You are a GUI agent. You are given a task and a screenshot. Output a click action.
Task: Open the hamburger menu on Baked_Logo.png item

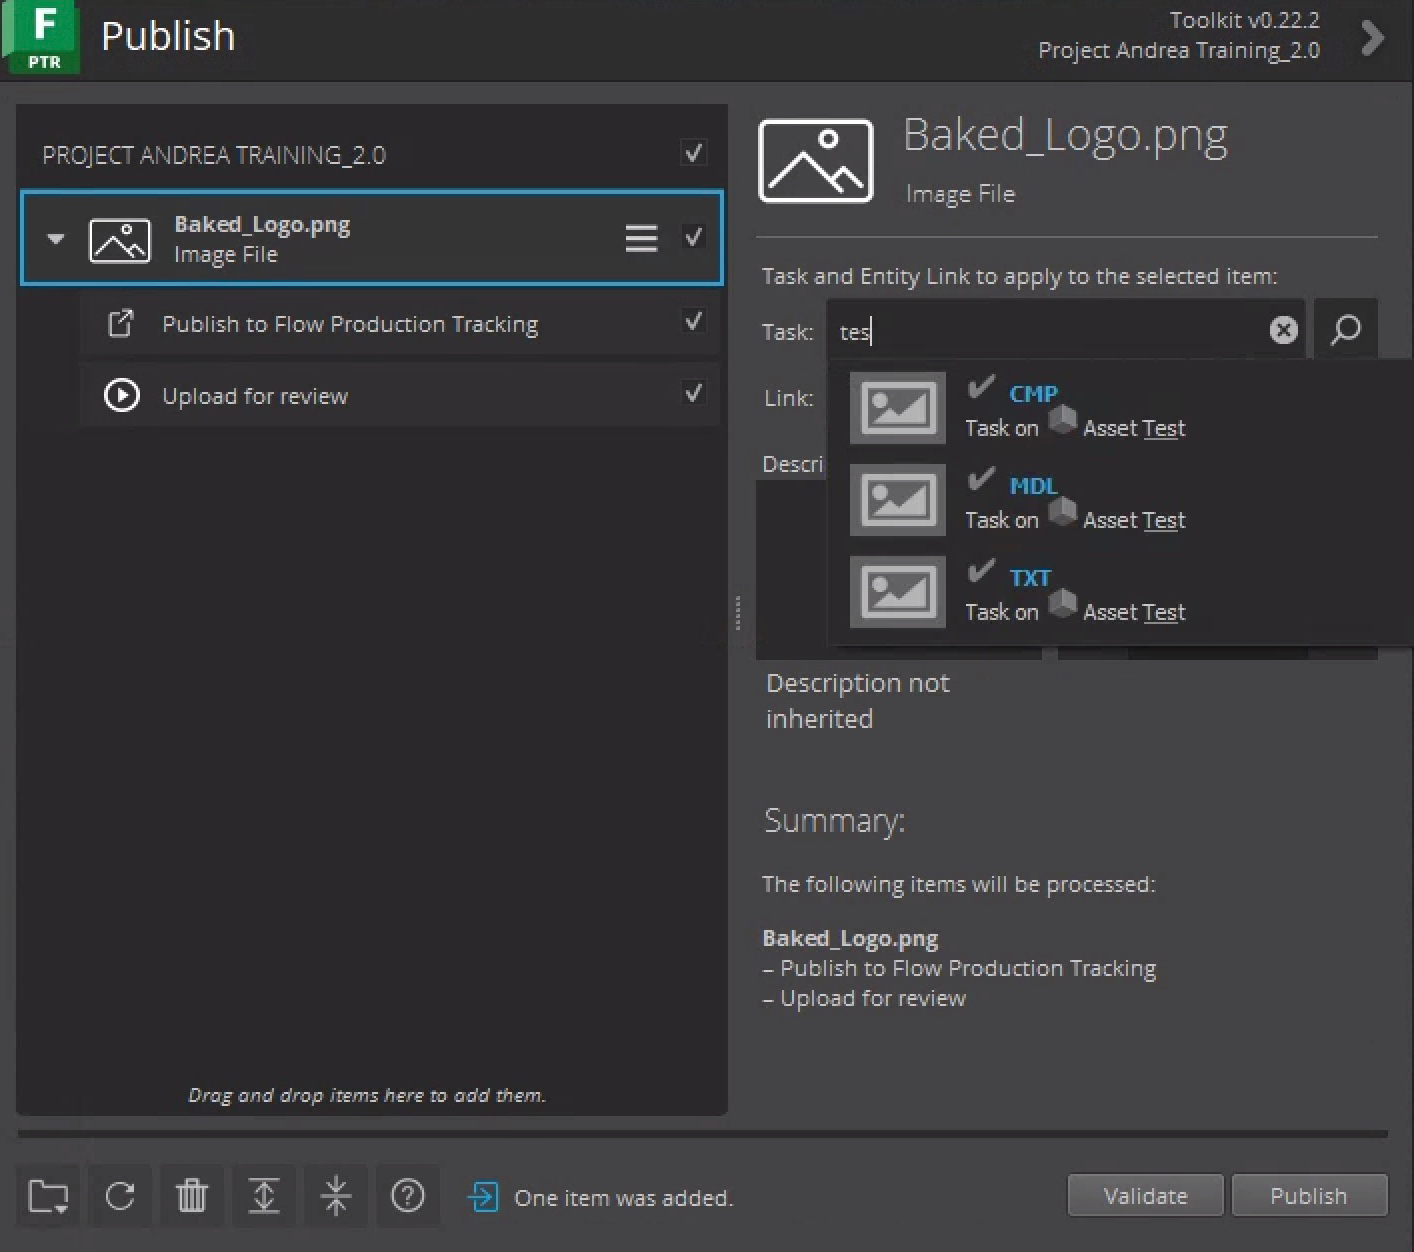(641, 238)
